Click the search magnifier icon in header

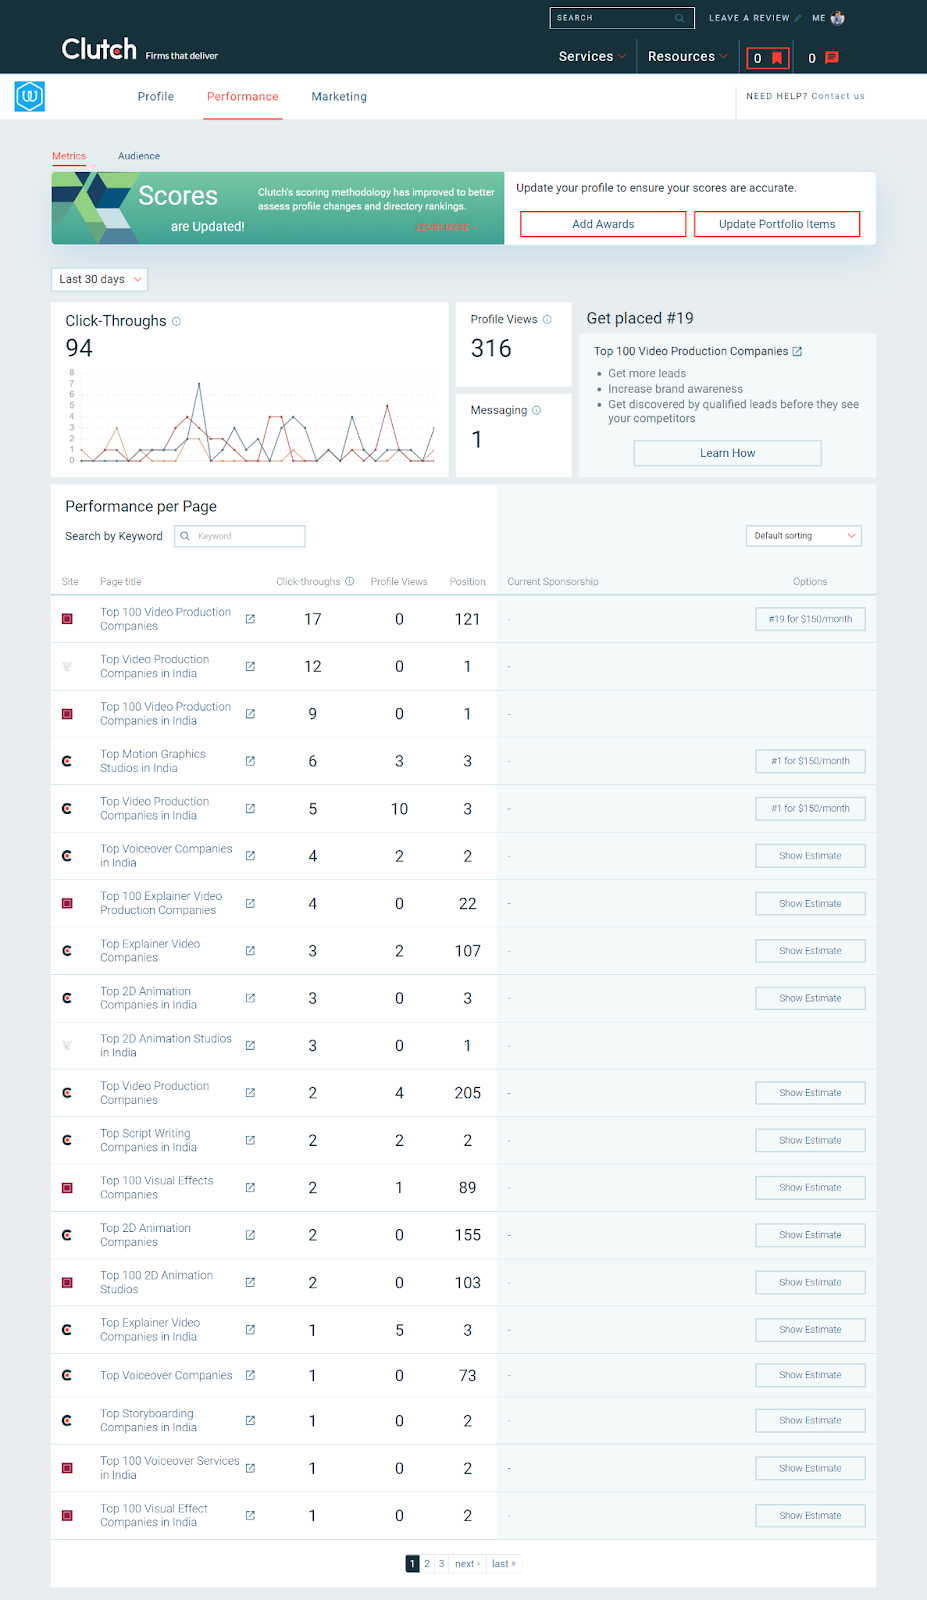pos(679,18)
